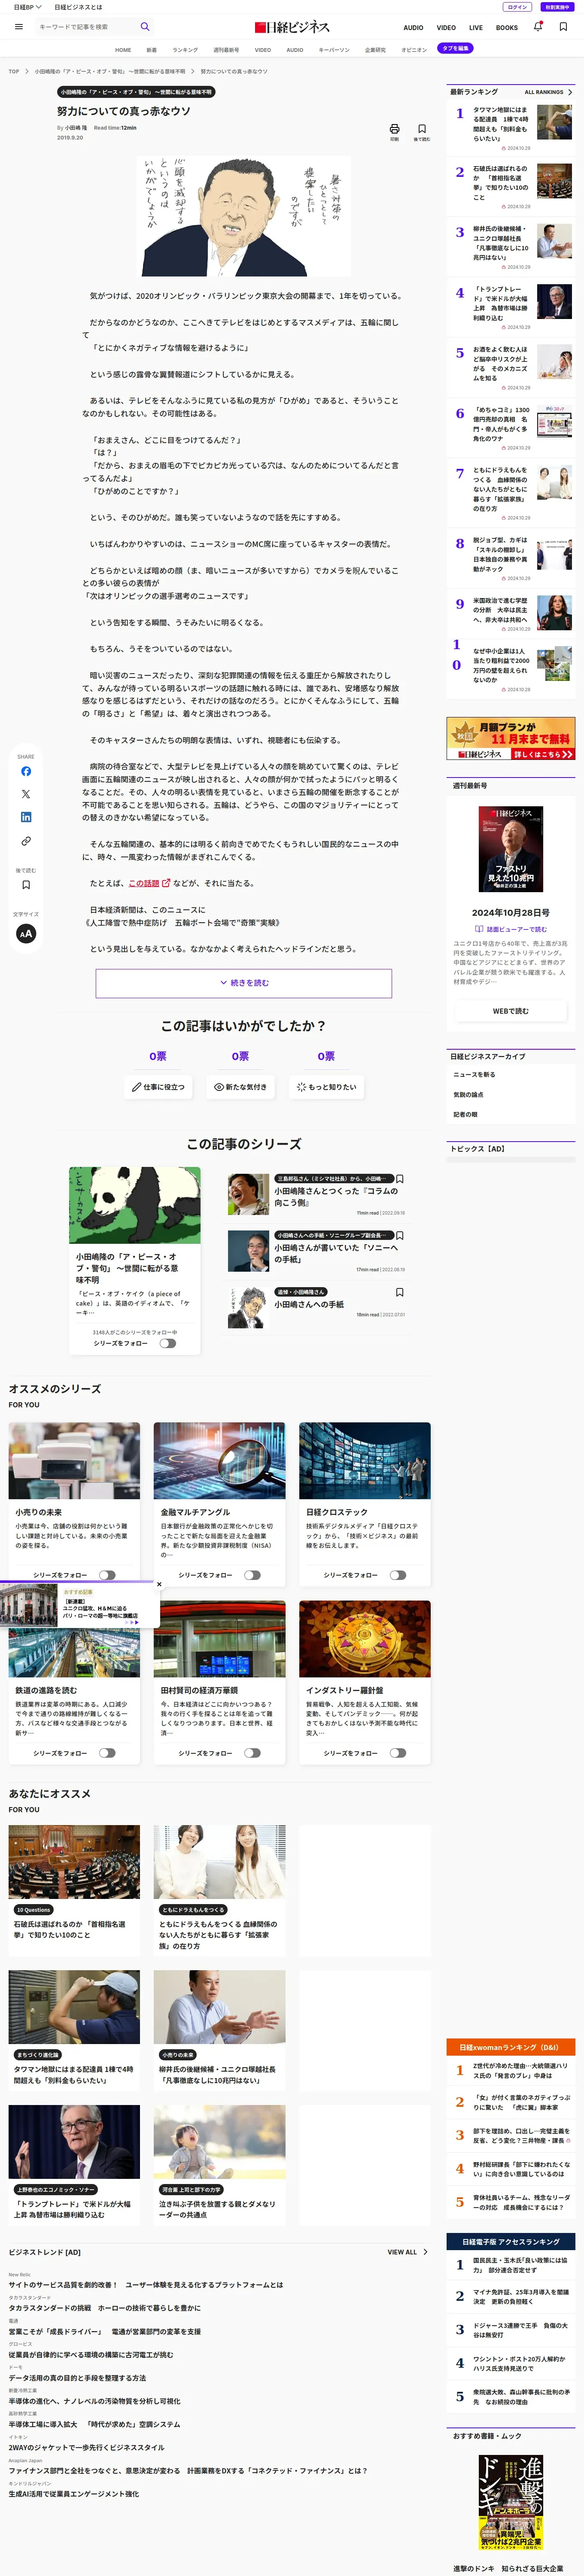Open 記者の眼 archive link

pyautogui.click(x=465, y=1114)
